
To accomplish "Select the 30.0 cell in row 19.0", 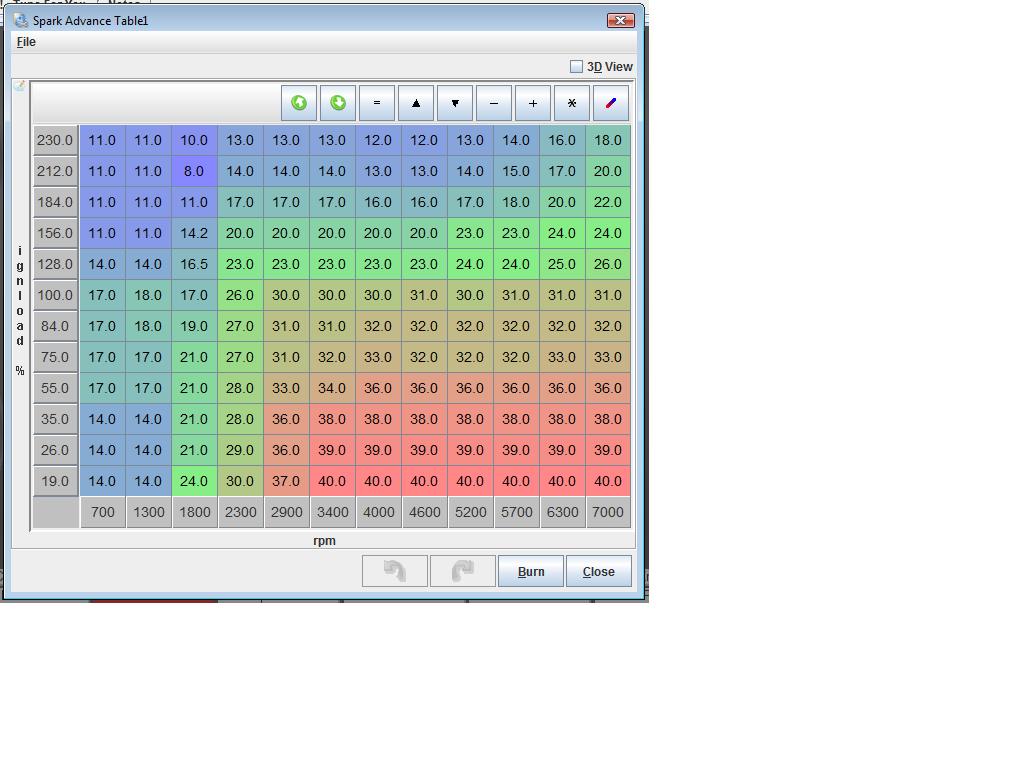I will (240, 481).
